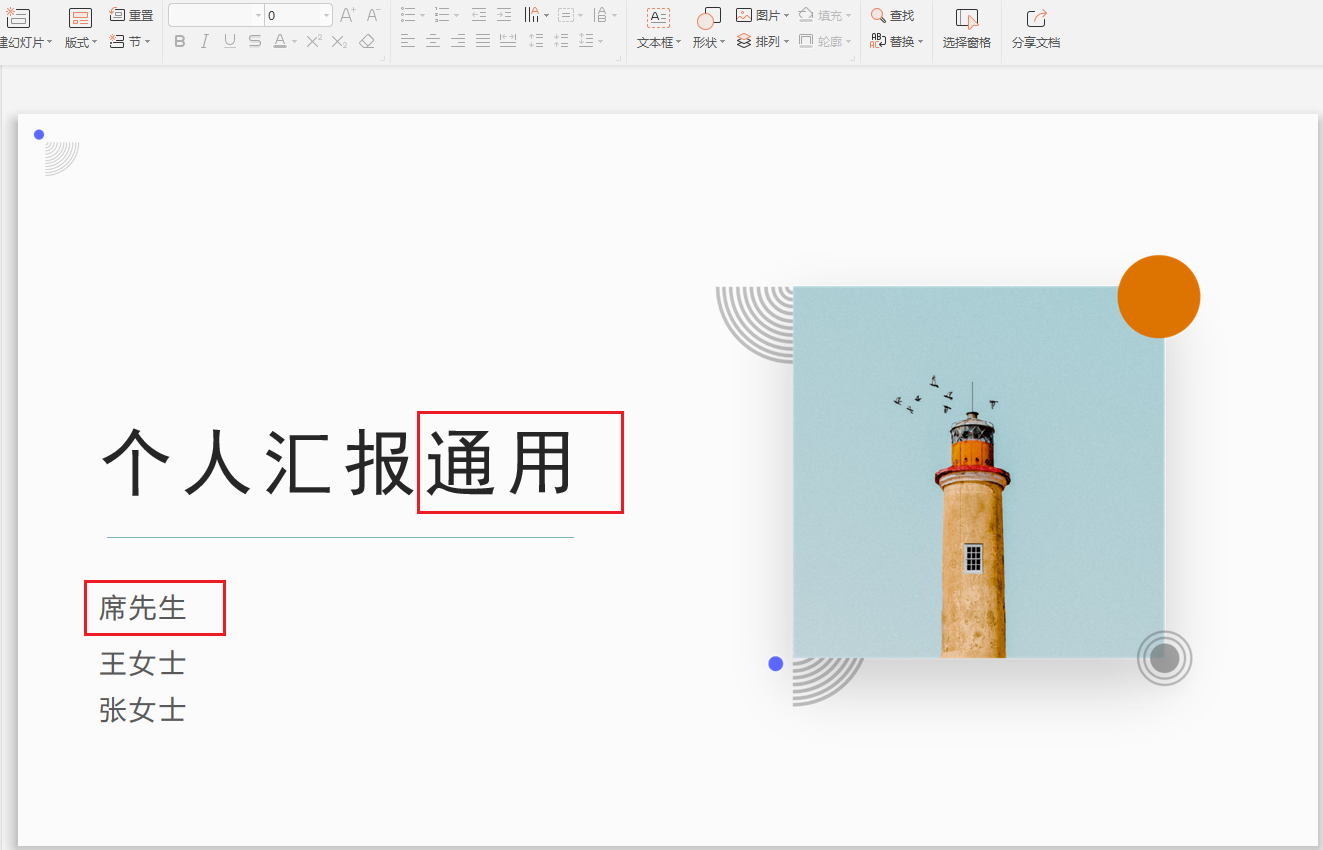1323x850 pixels.
Task: Toggle italic formatting
Action: coord(204,41)
